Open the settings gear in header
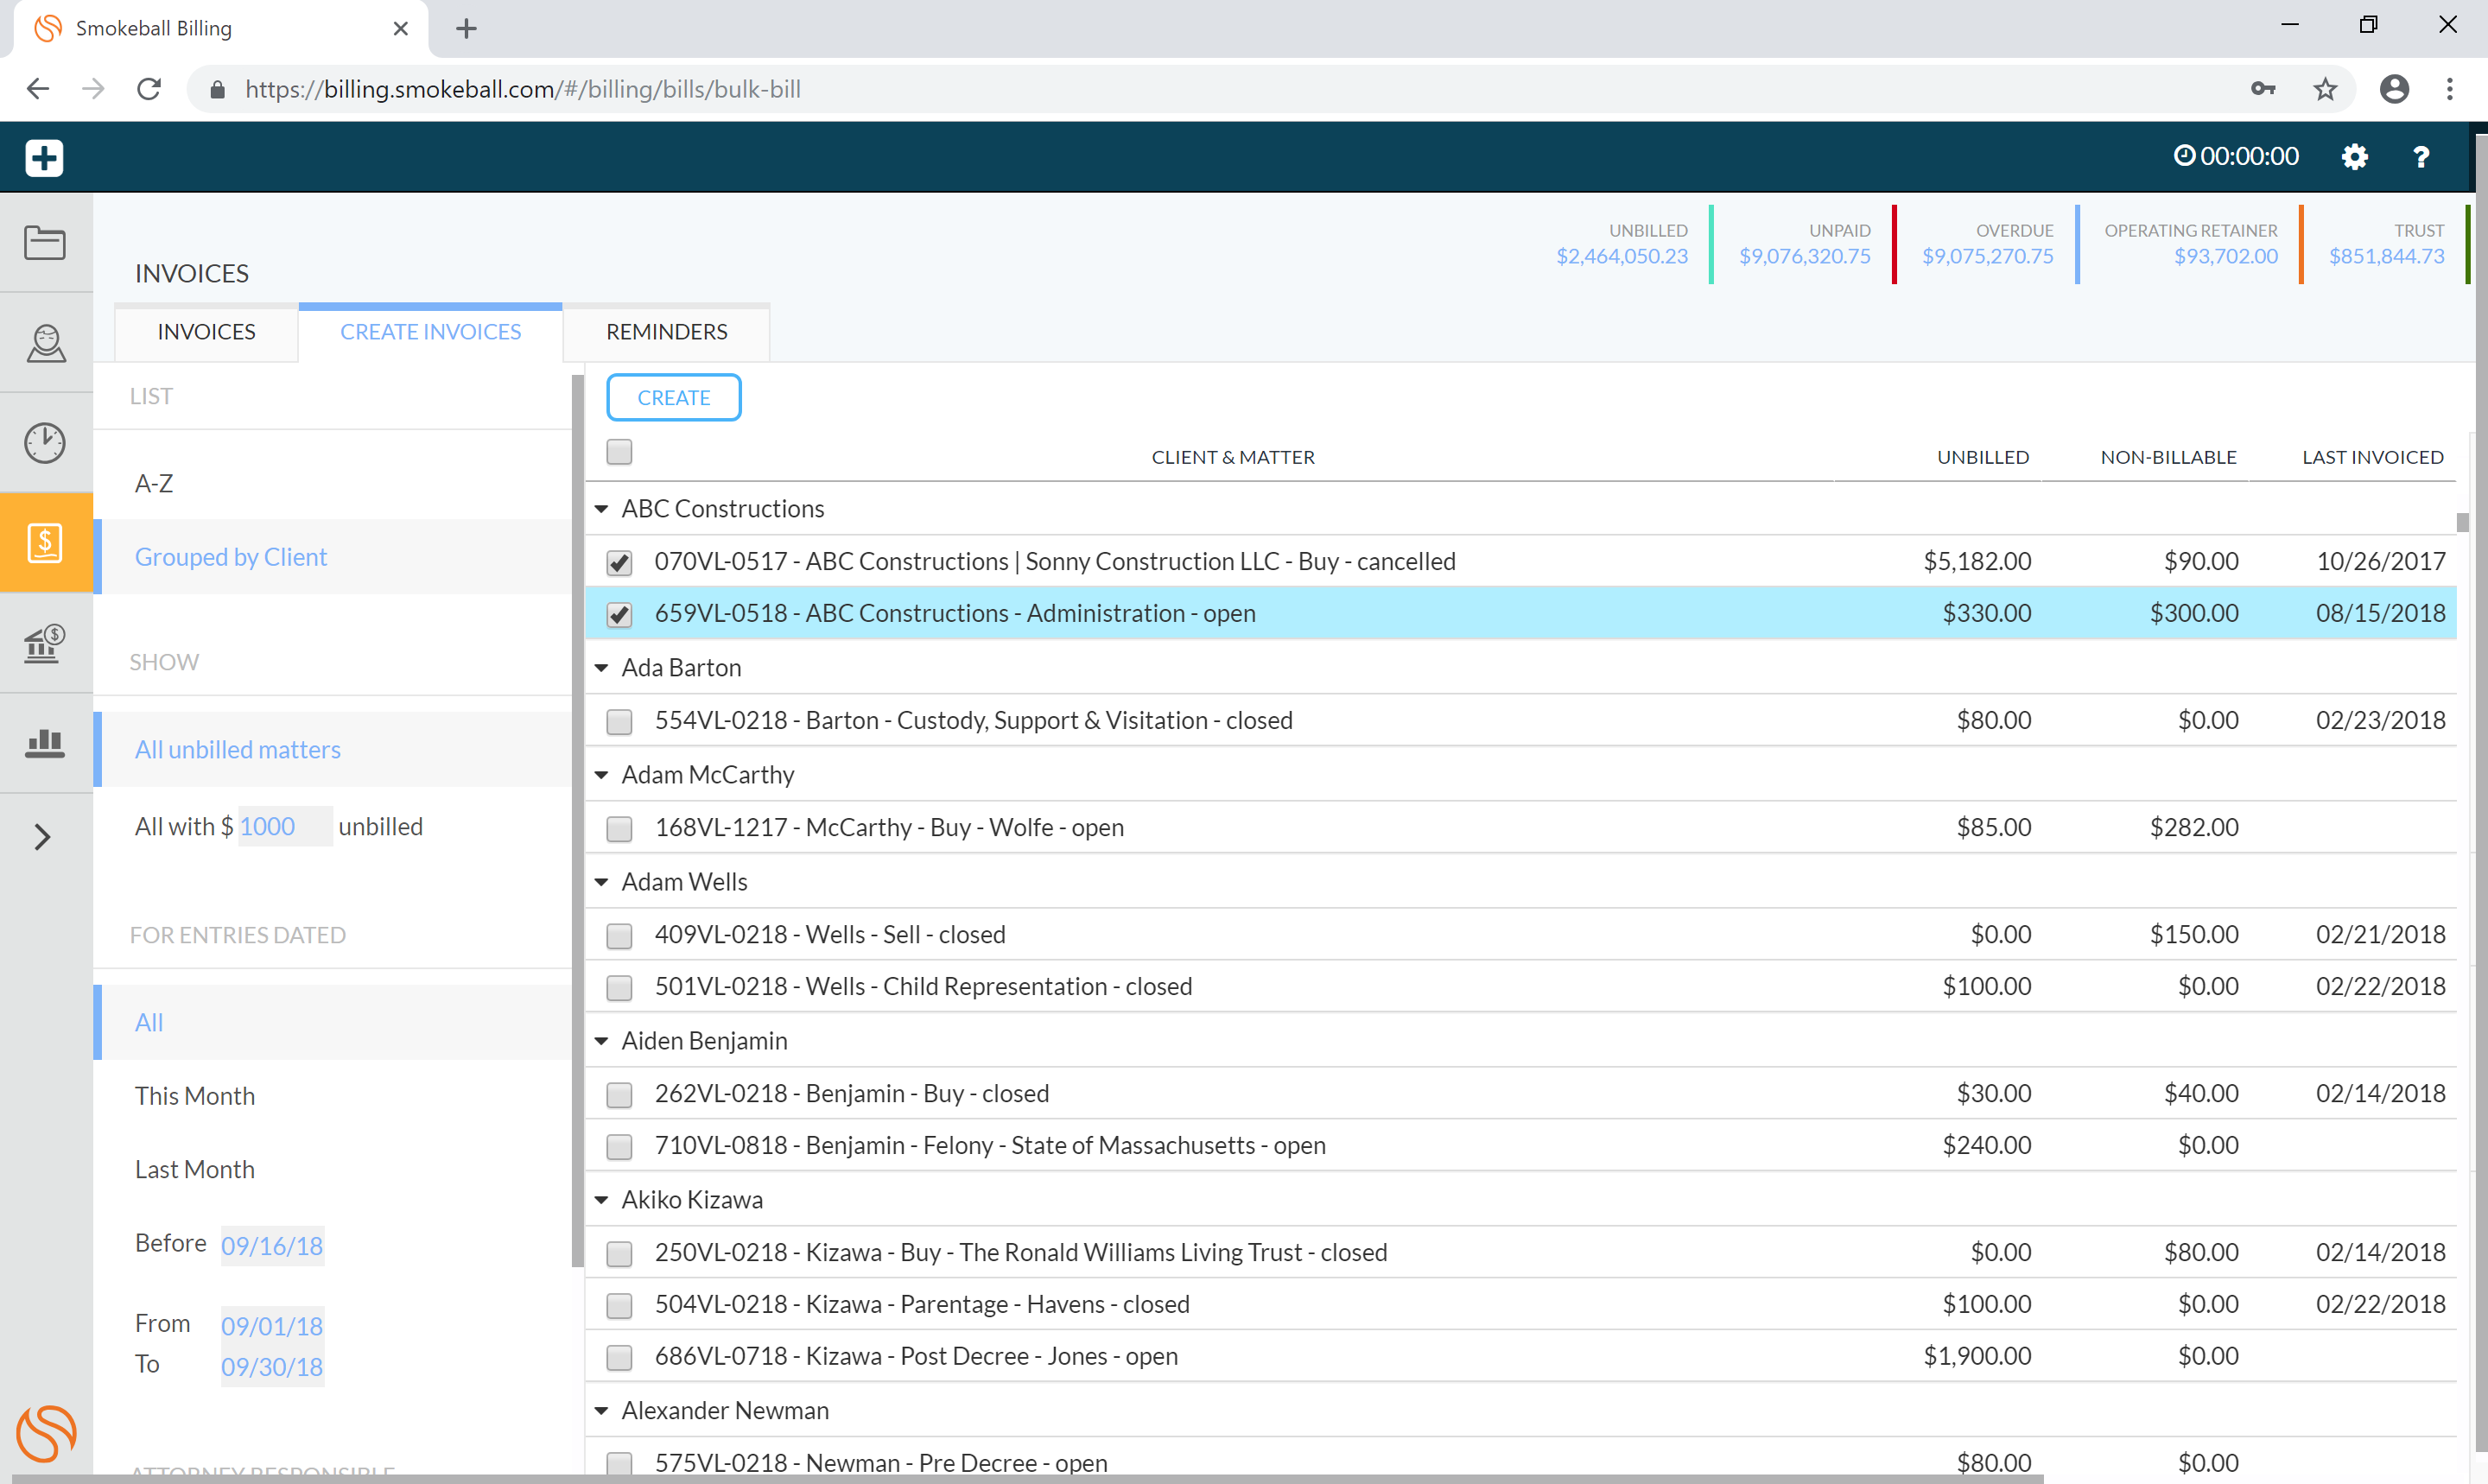This screenshot has width=2488, height=1484. tap(2354, 157)
